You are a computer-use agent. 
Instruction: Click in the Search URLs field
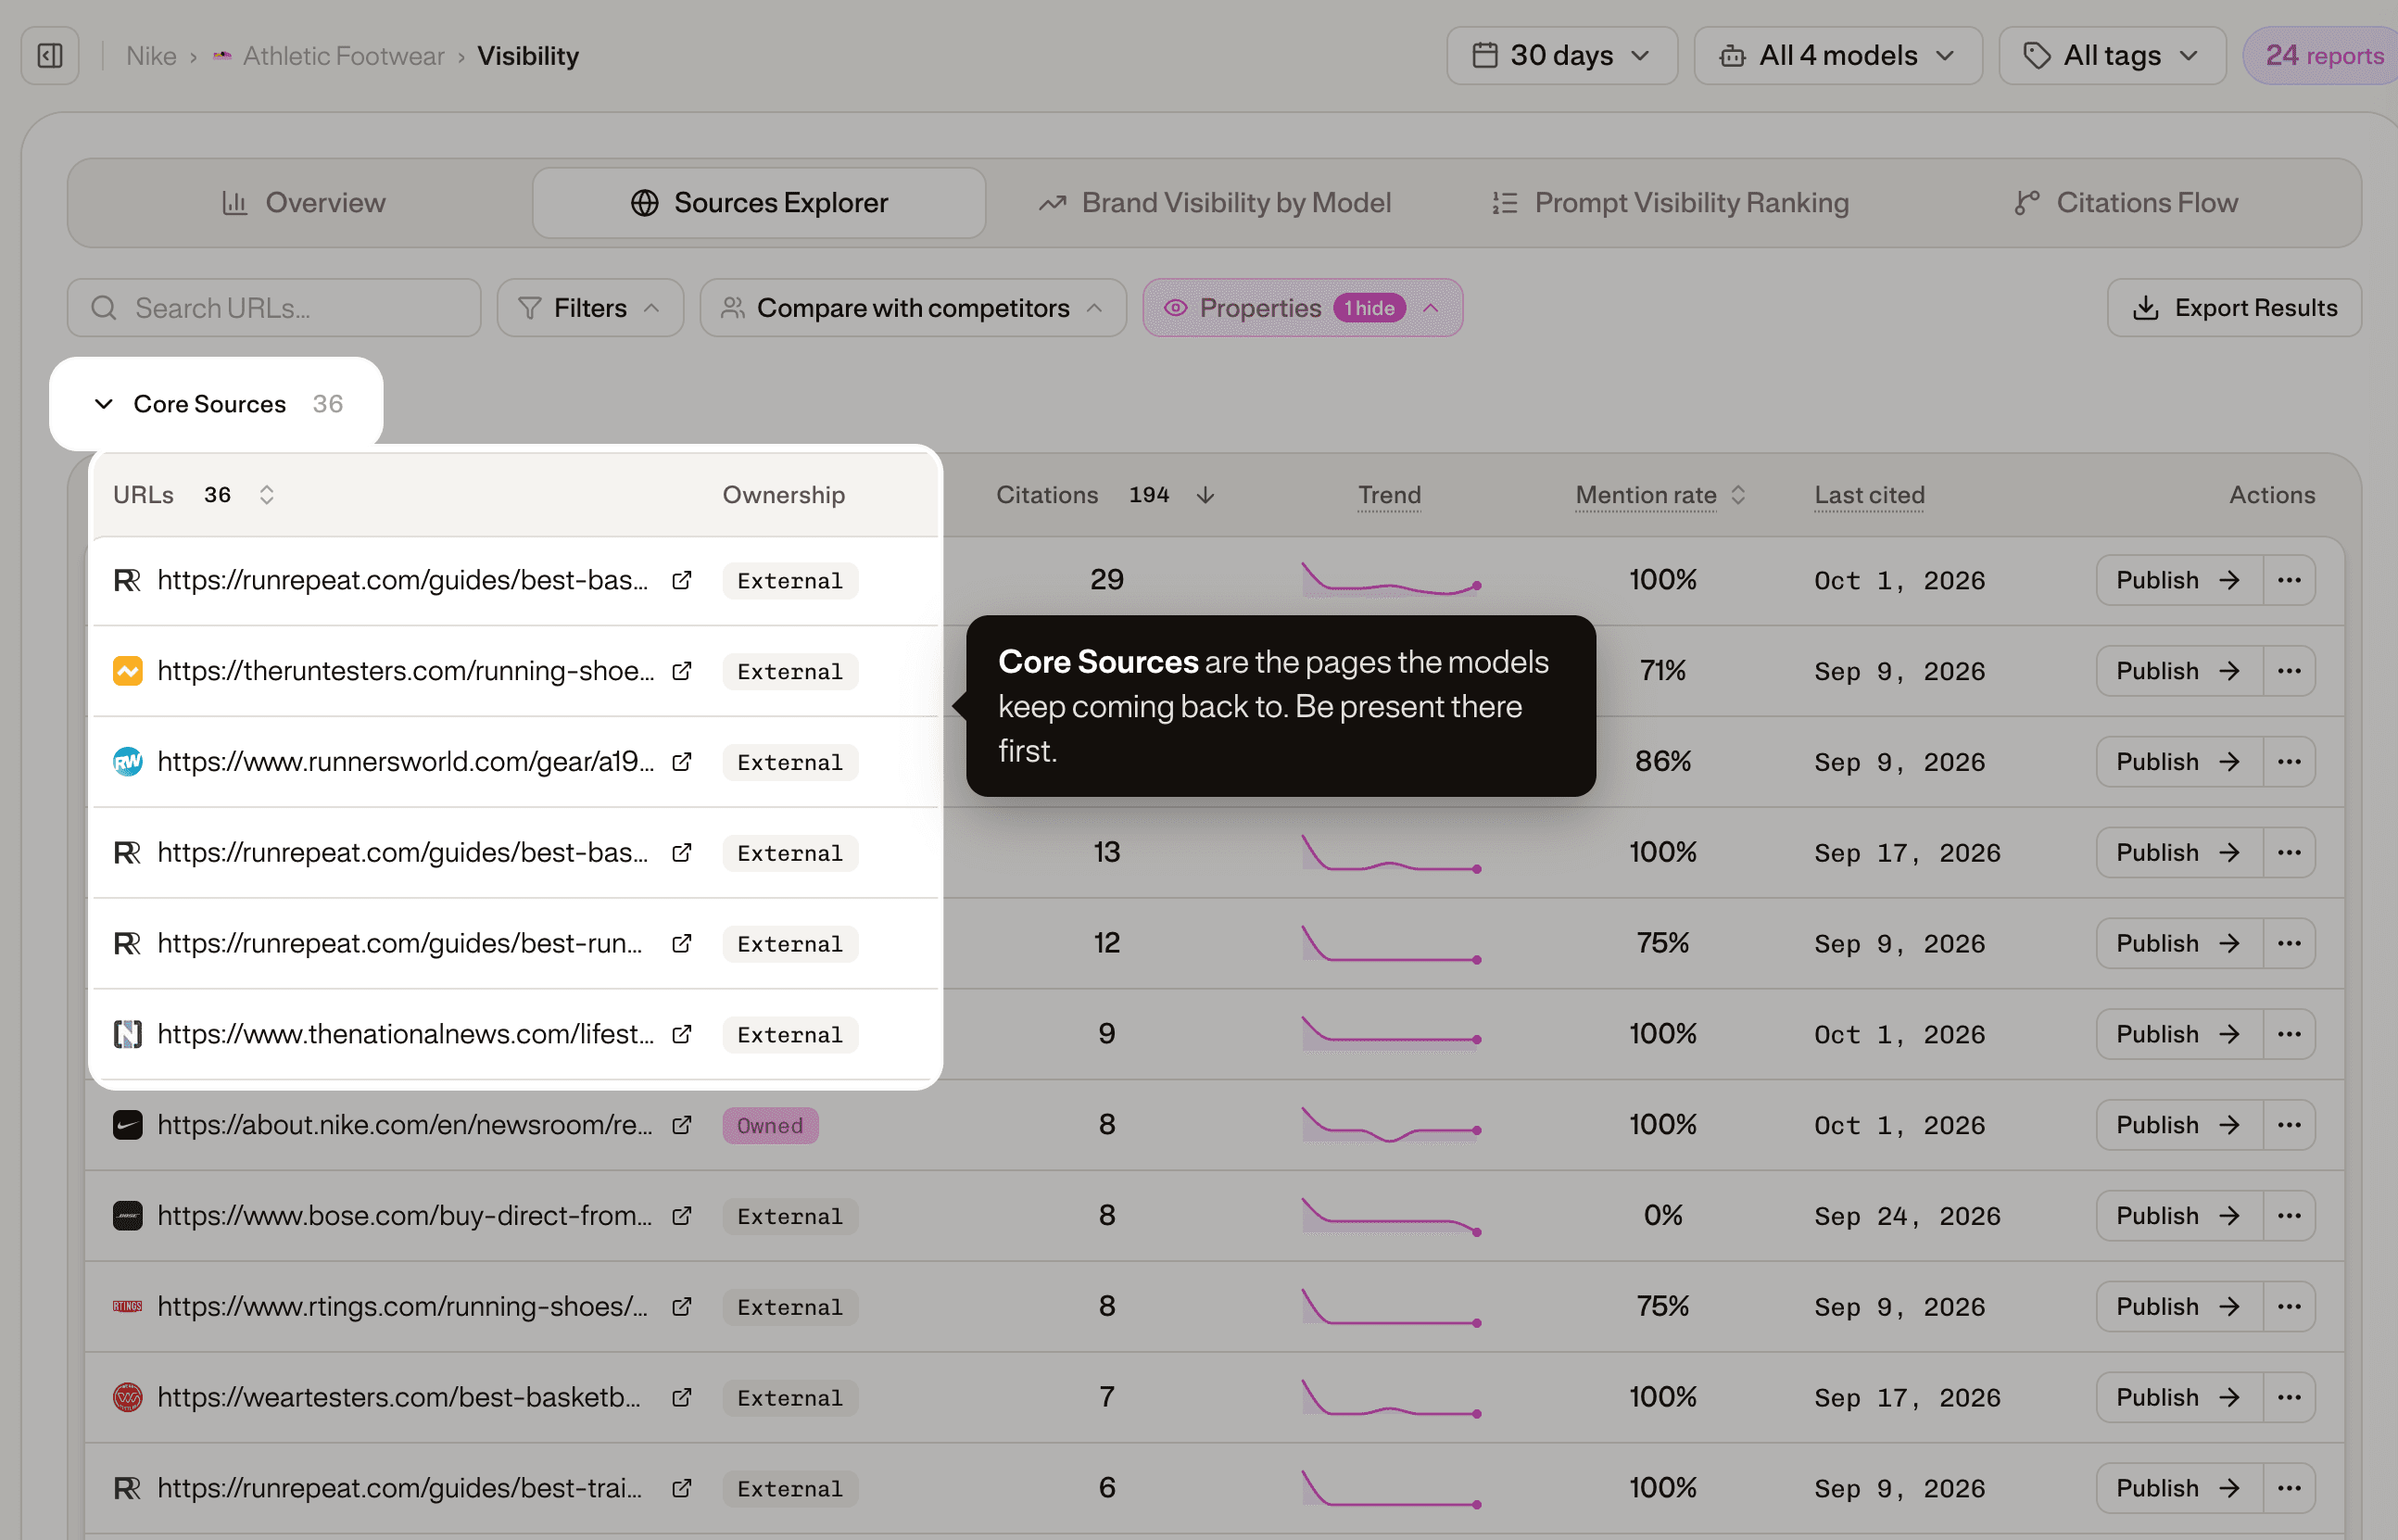pyautogui.click(x=274, y=308)
